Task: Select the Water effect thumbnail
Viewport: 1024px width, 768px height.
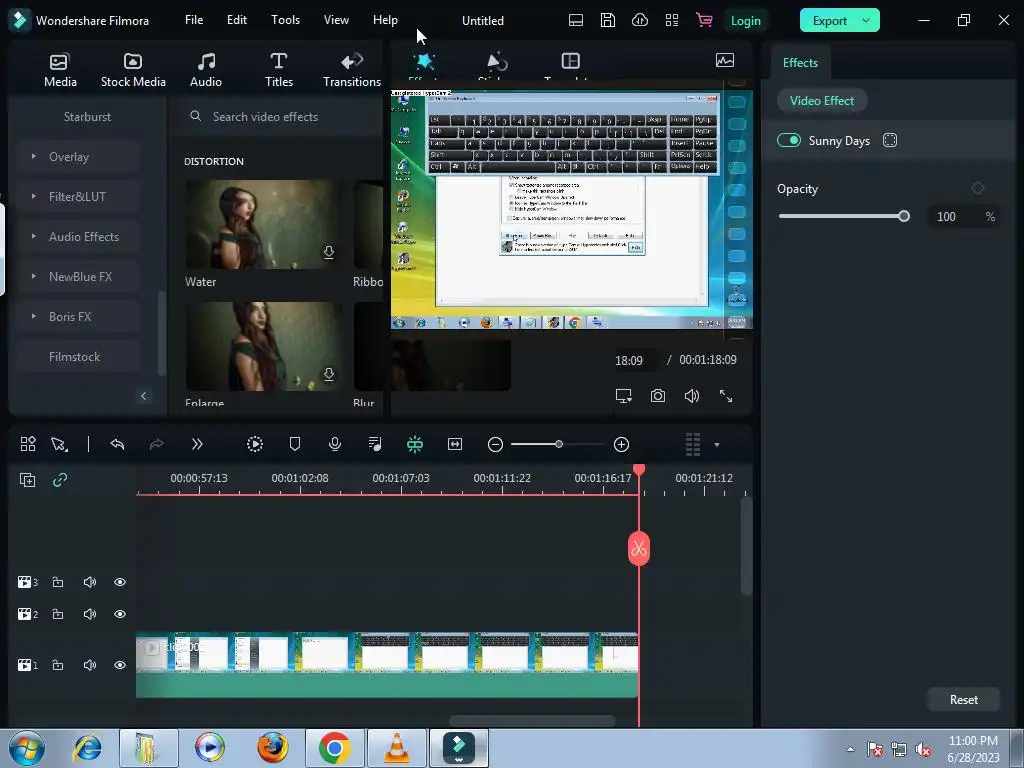Action: tap(264, 224)
